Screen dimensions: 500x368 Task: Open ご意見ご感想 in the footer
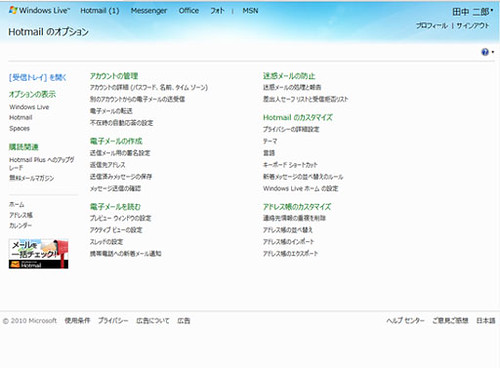click(450, 321)
